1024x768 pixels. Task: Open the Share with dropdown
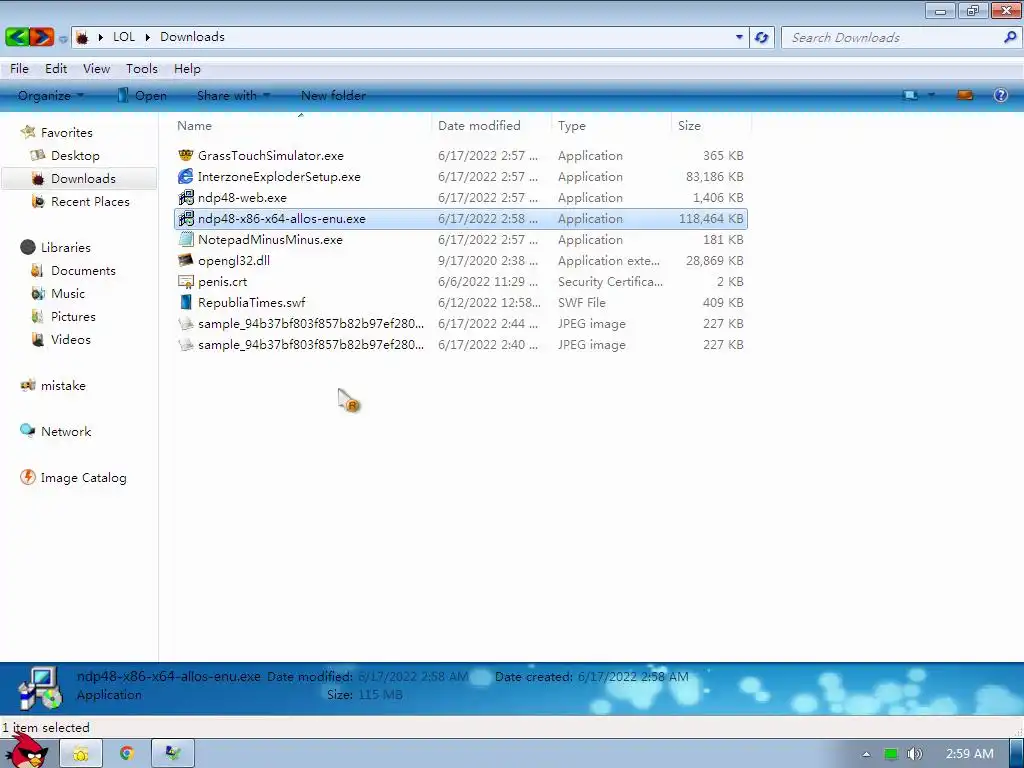pos(233,95)
